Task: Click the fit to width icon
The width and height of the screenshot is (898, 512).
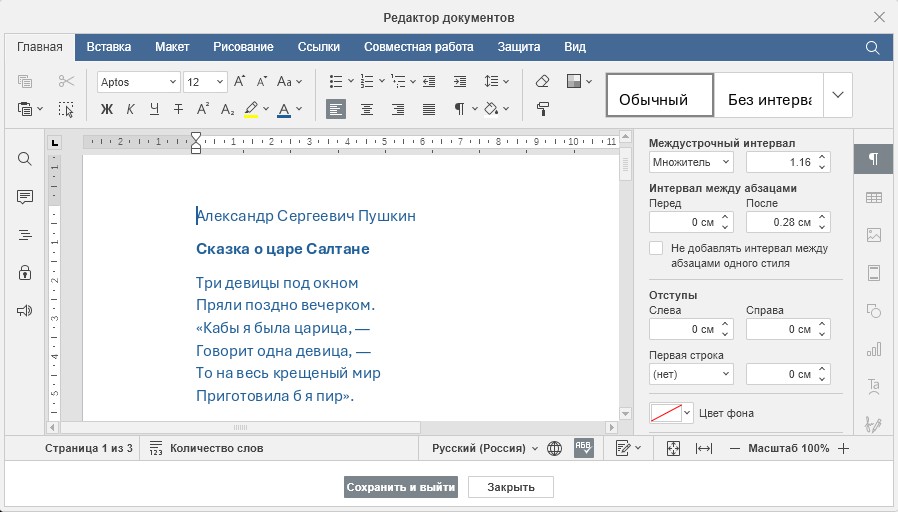Action: [704, 448]
